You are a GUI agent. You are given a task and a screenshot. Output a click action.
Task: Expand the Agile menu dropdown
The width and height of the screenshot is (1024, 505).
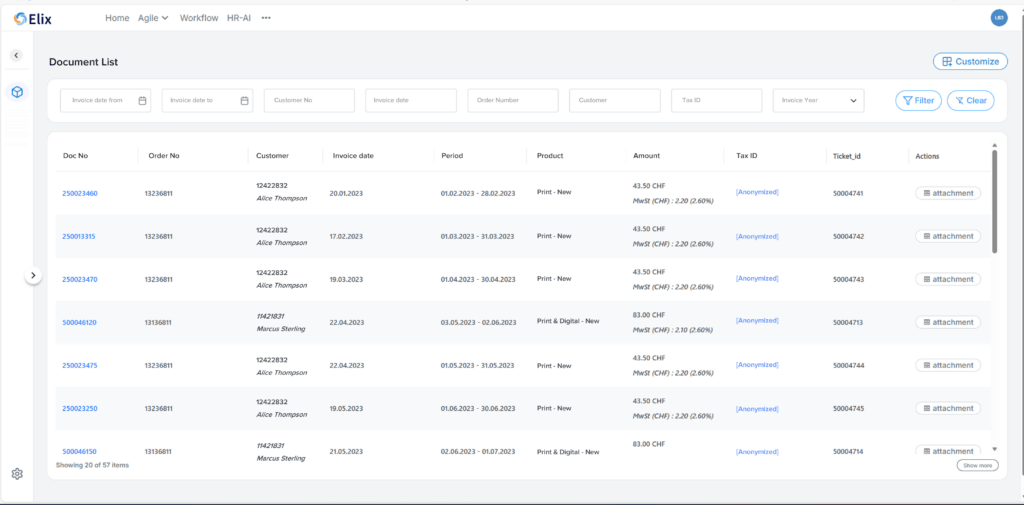[x=153, y=18]
